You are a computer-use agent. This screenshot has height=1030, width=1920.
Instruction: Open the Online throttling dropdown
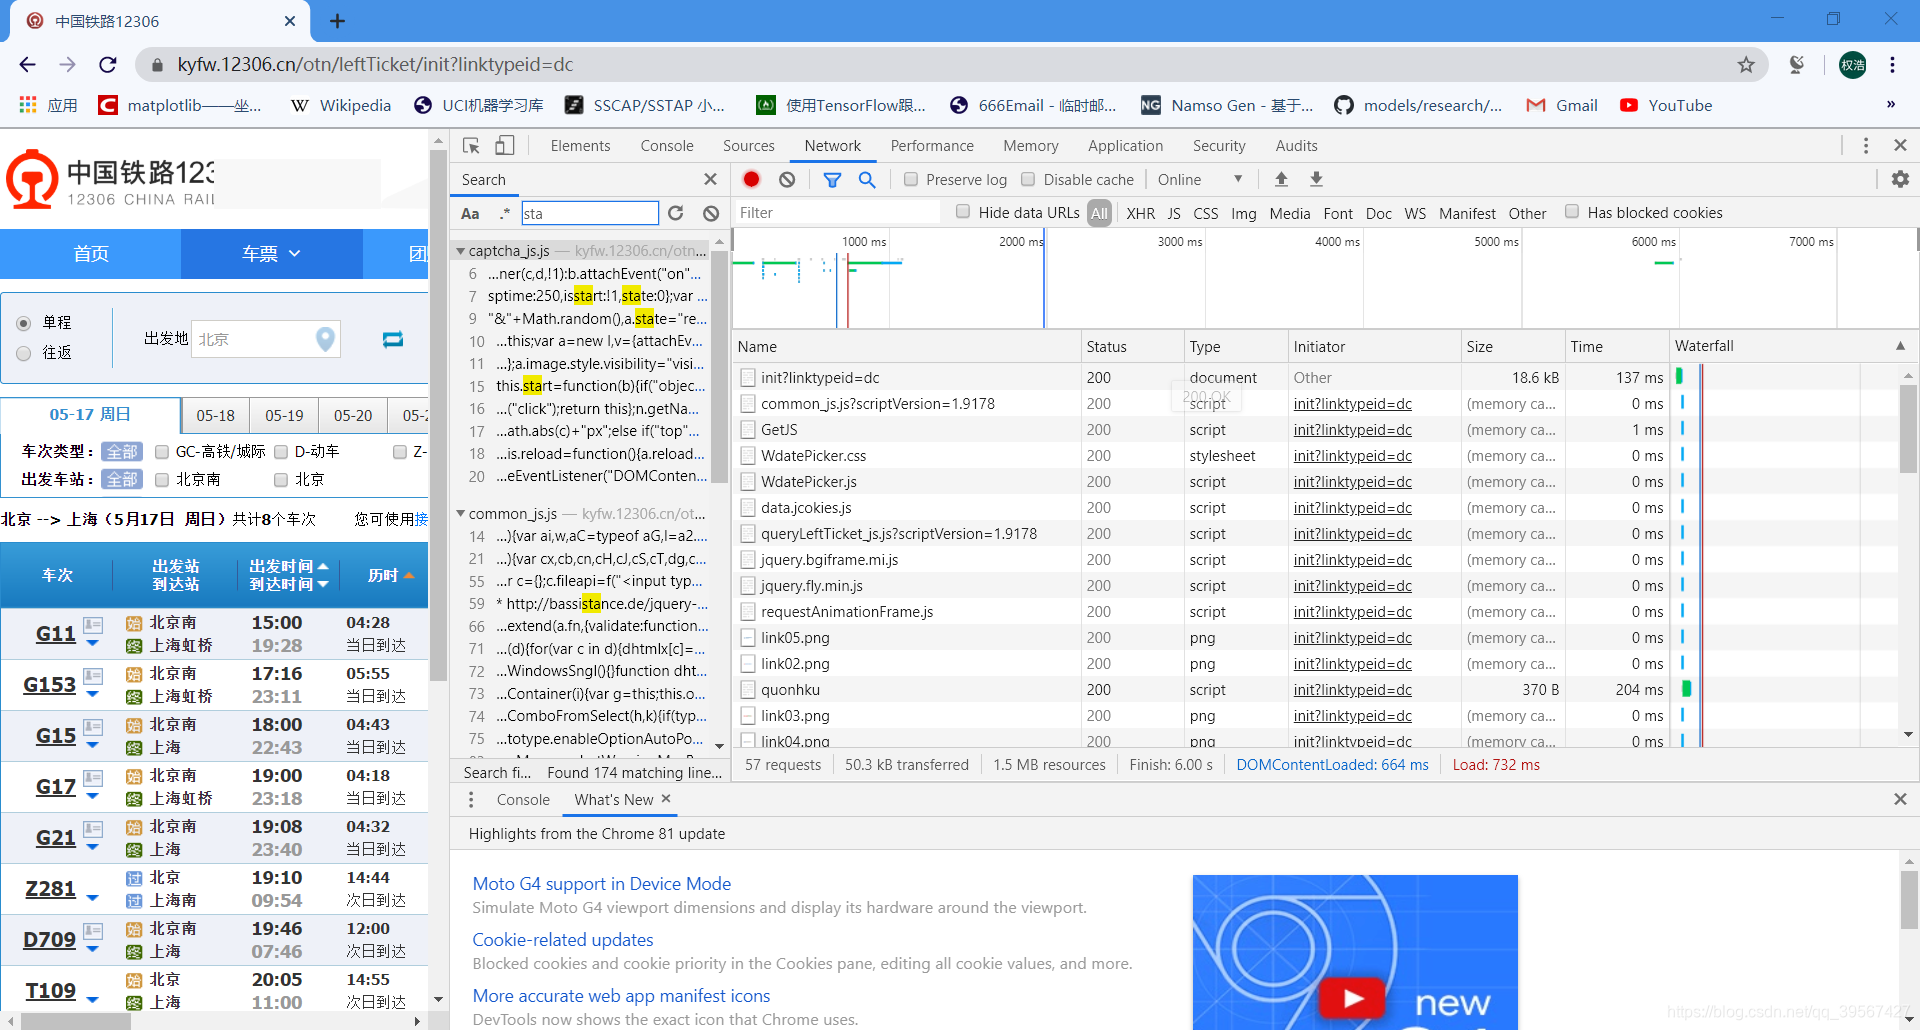(1200, 179)
